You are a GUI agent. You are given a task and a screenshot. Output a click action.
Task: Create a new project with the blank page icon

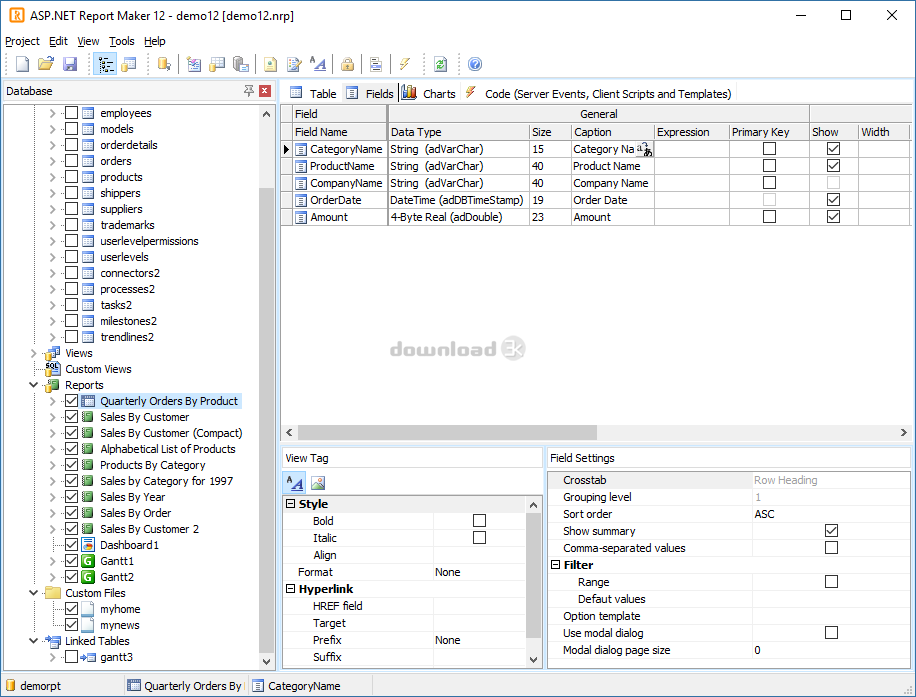(22, 64)
